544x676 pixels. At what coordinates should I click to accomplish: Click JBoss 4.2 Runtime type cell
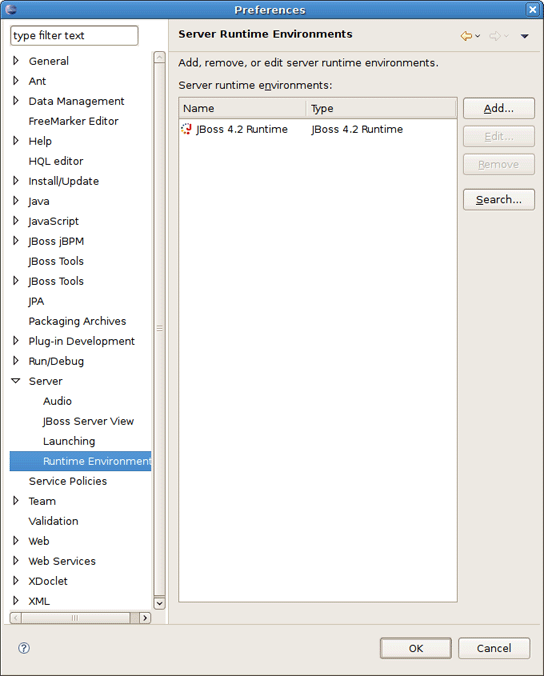coord(357,129)
